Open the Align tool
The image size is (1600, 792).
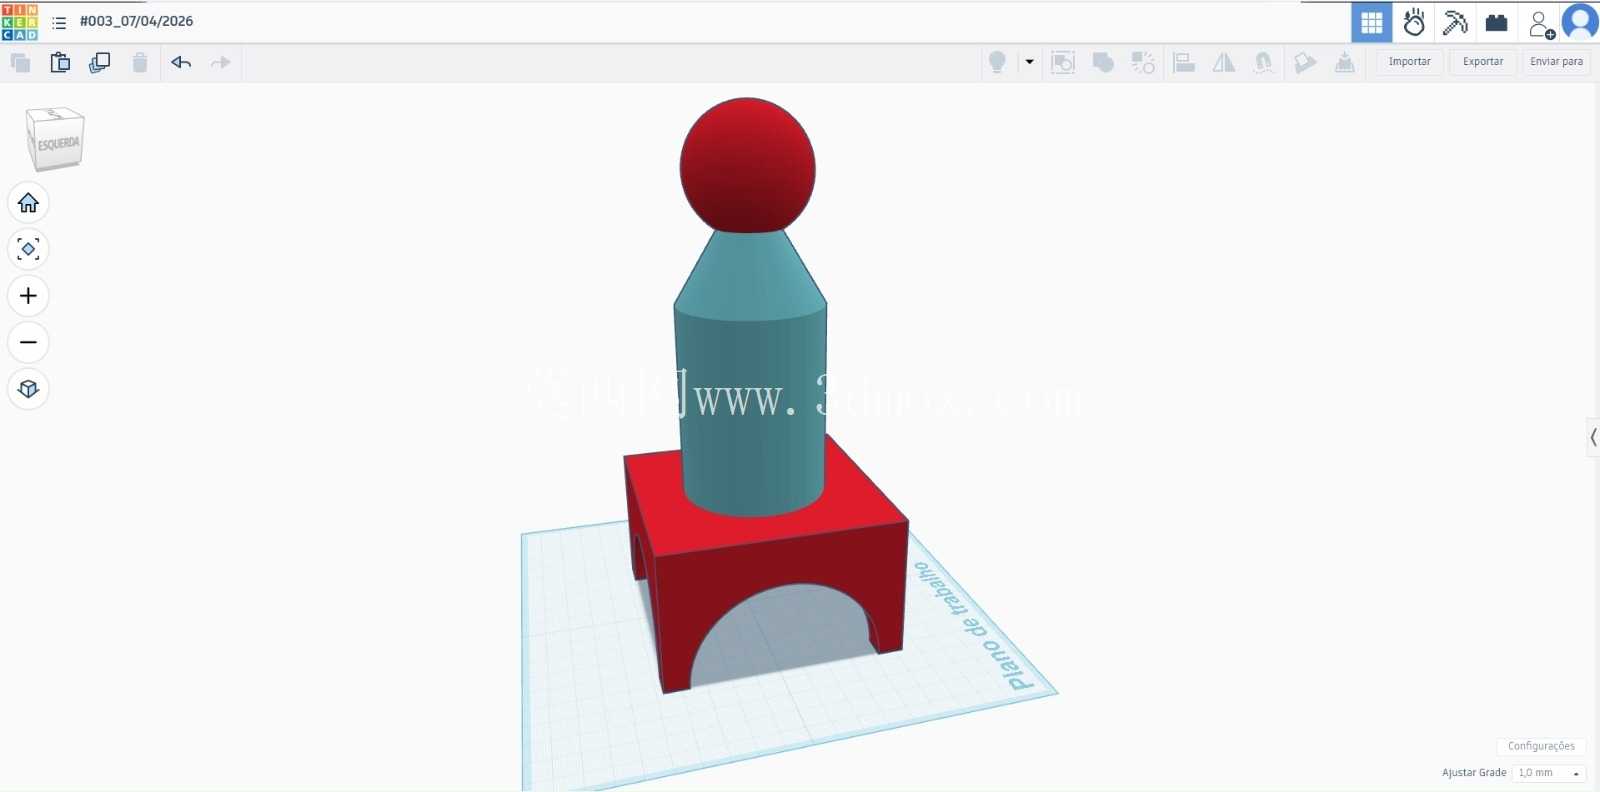point(1184,62)
